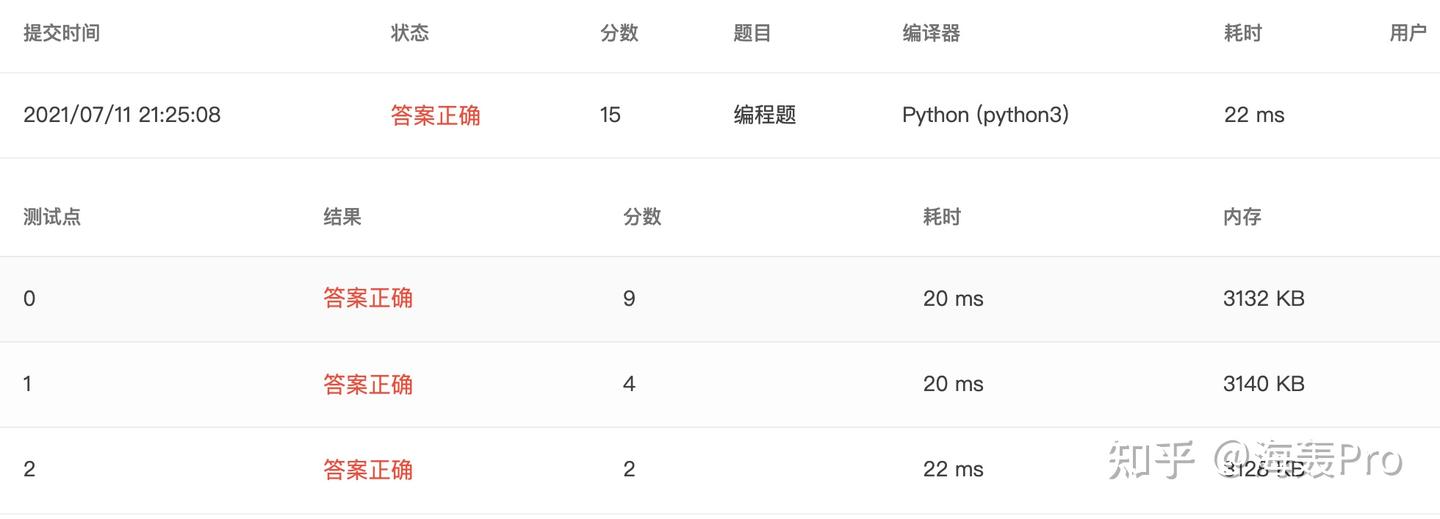Click the 结果 column header
The width and height of the screenshot is (1440, 519).
coord(342,217)
